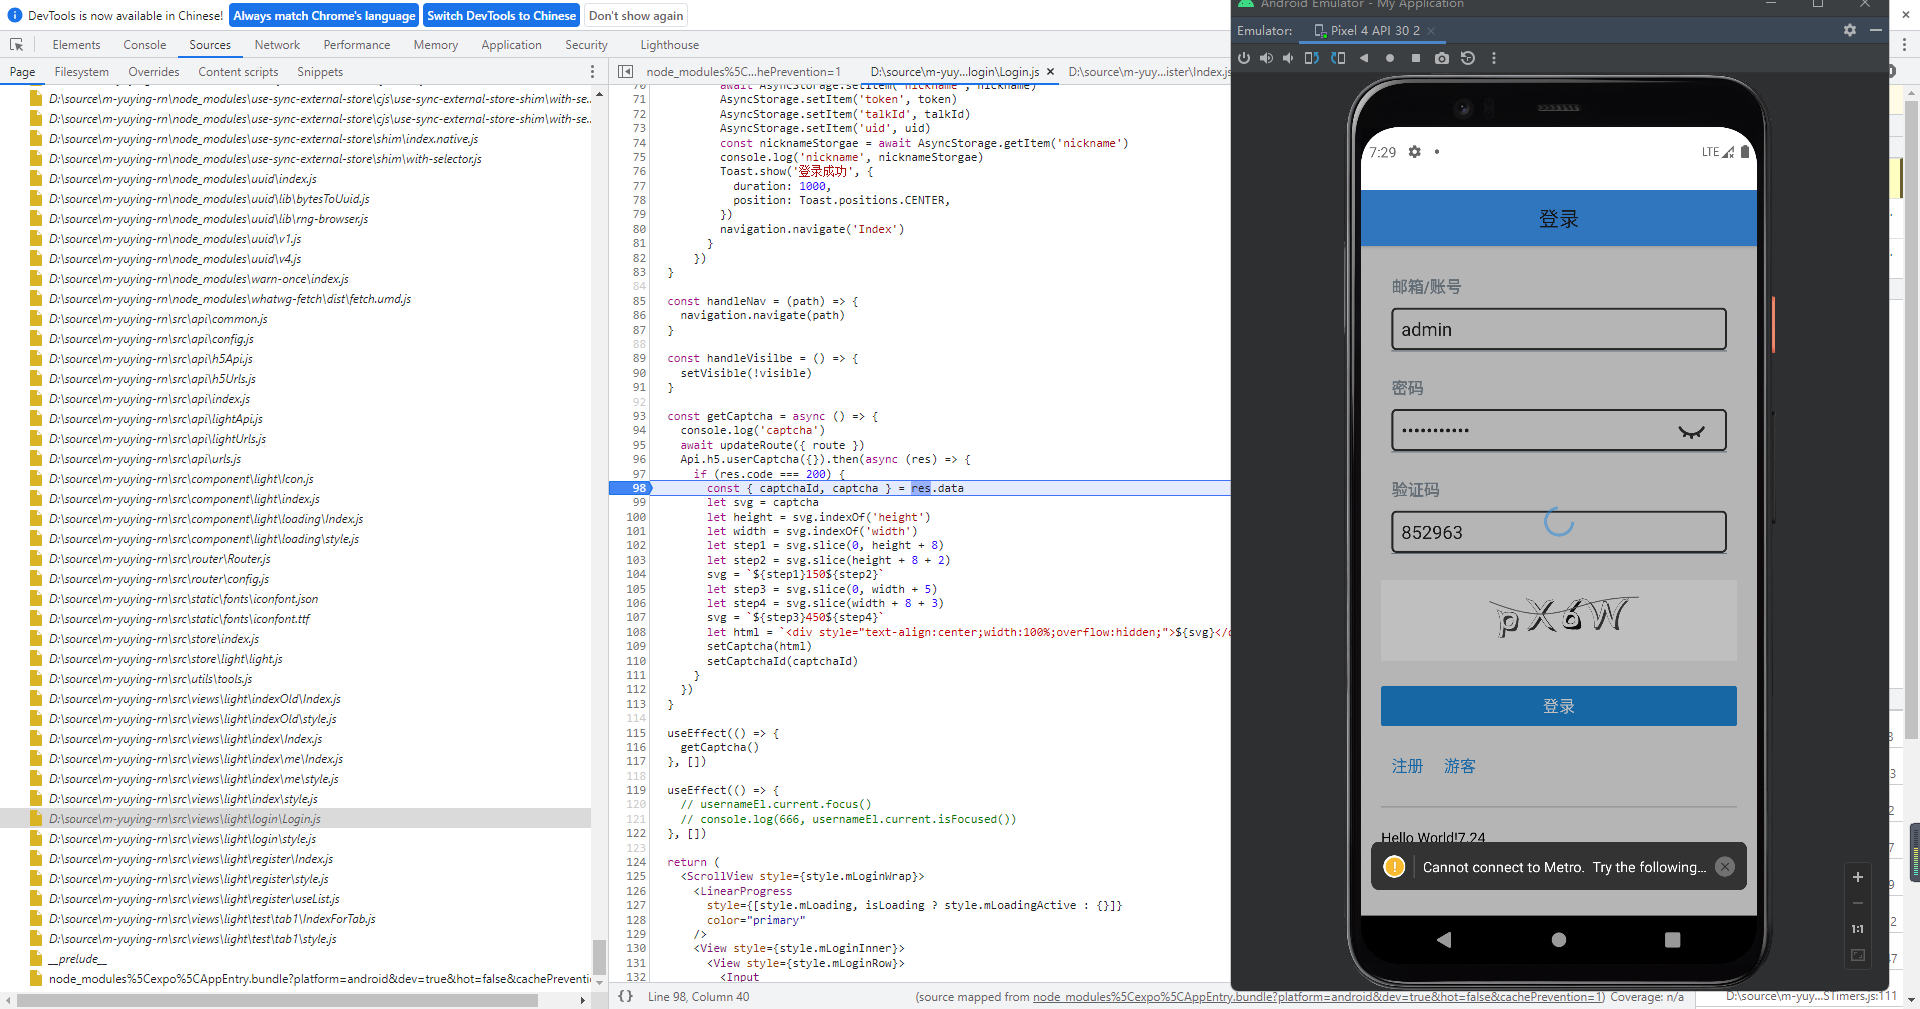
Task: Click the inspect element picker icon in DevTools
Action: tap(17, 45)
